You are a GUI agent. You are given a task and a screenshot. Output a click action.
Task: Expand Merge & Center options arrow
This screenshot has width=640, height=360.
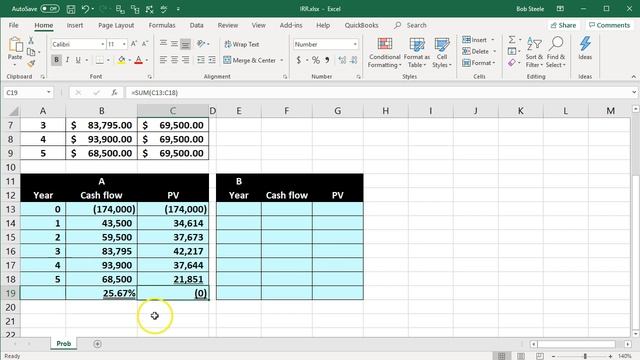click(x=282, y=60)
